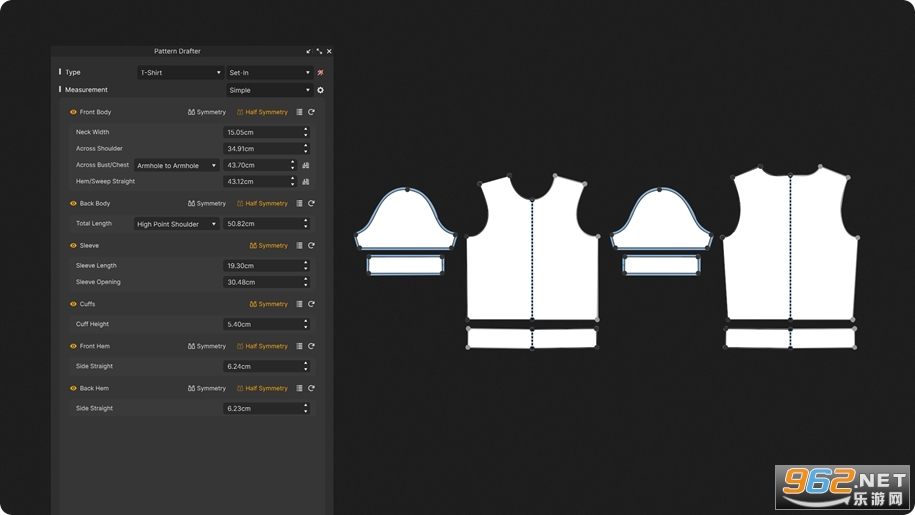The height and width of the screenshot is (515, 915).
Task: Click the Cuff Height 5.40cm field
Action: click(266, 324)
